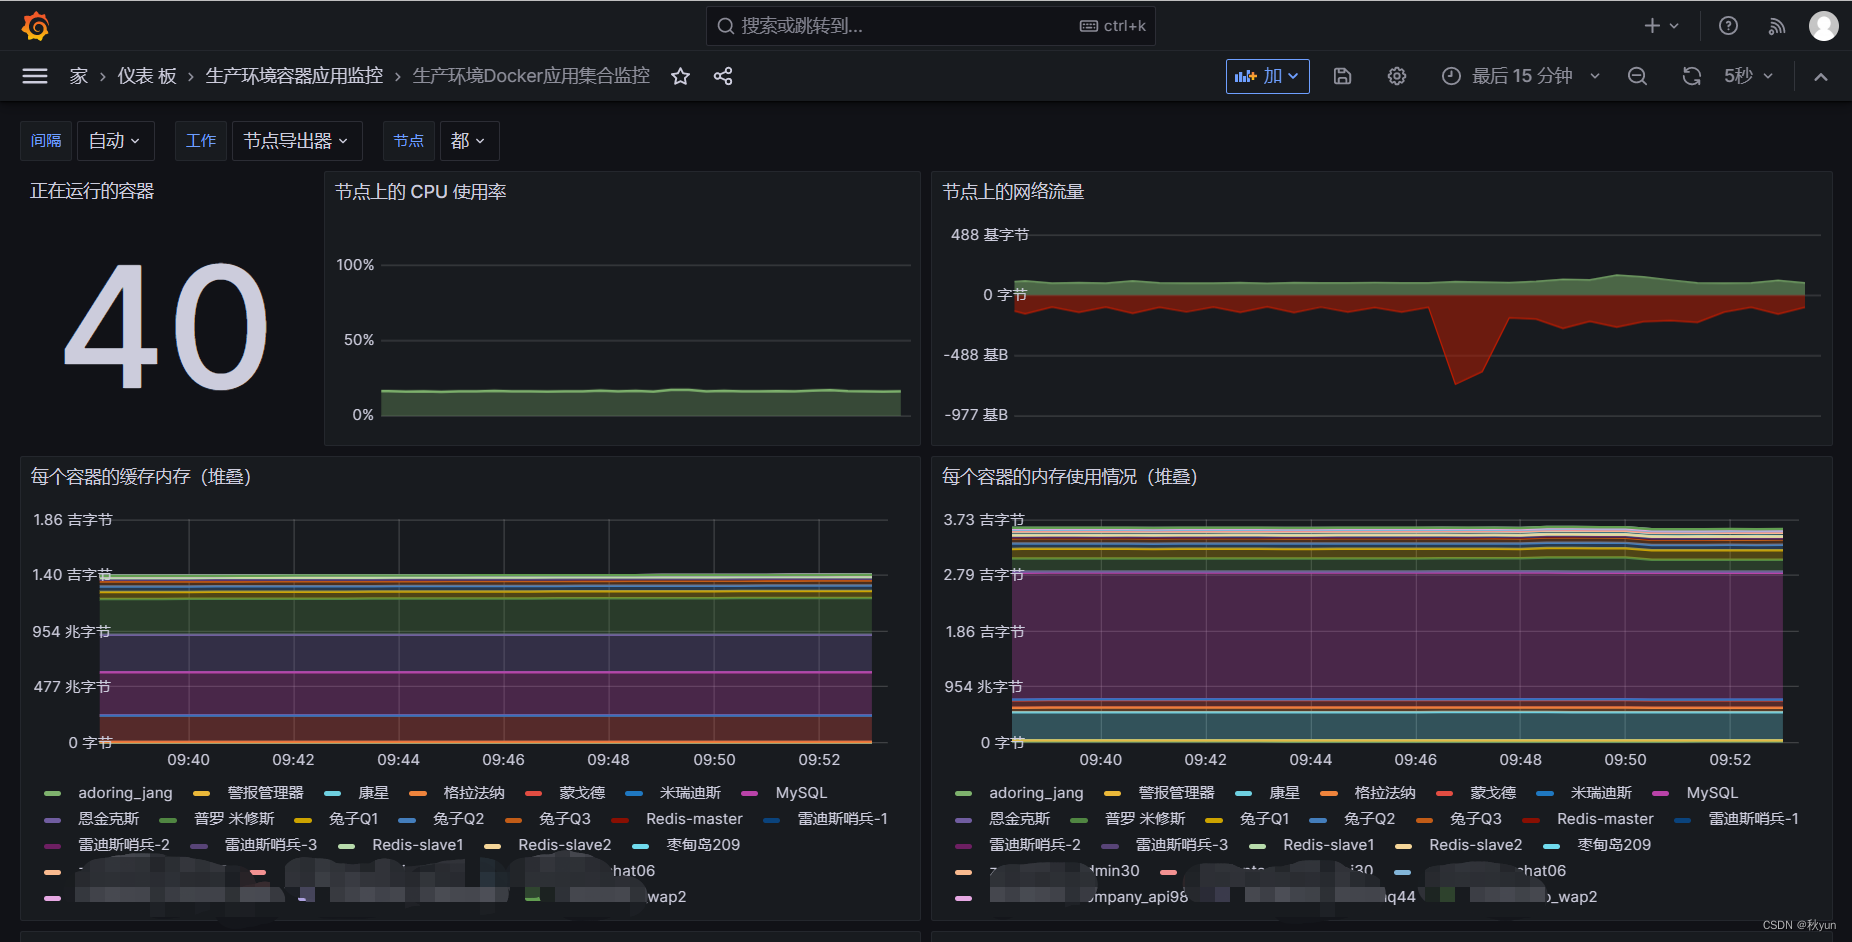Open the hamburger navigation menu
1852x942 pixels.
coord(35,76)
